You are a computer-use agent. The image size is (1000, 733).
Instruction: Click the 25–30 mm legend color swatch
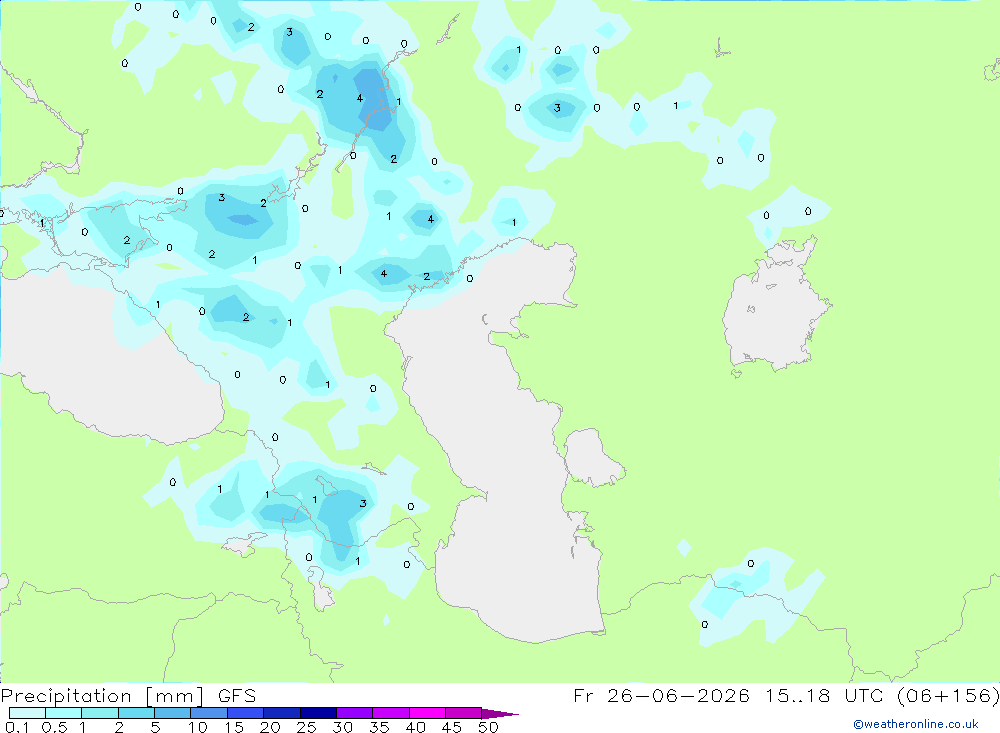point(318,713)
